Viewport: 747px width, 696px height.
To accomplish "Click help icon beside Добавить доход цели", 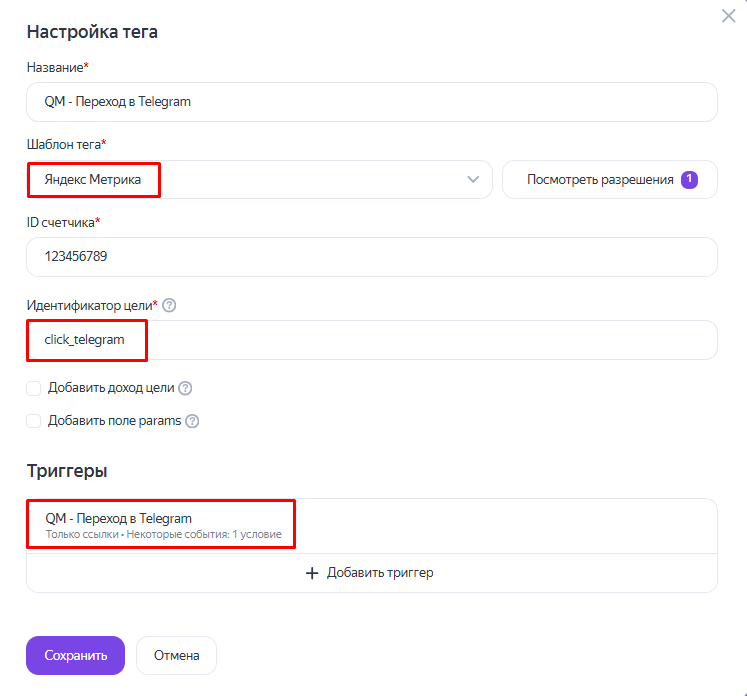I will click(x=185, y=388).
